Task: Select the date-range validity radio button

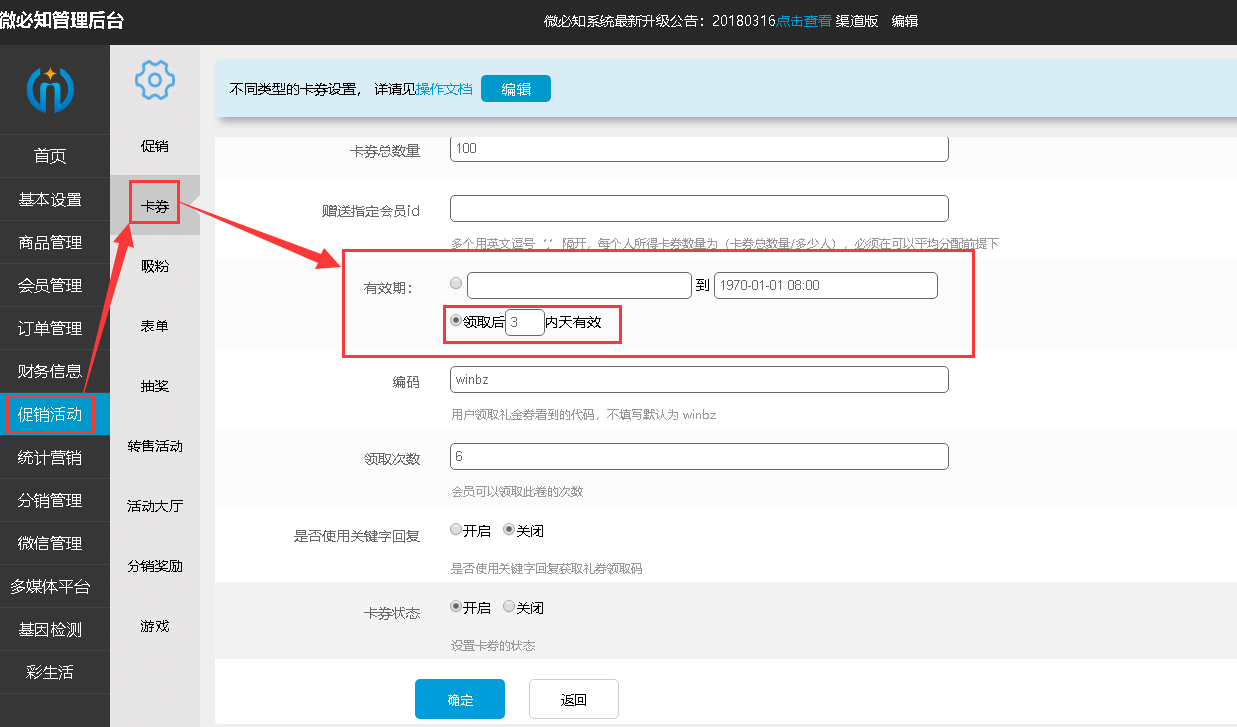Action: click(x=456, y=283)
